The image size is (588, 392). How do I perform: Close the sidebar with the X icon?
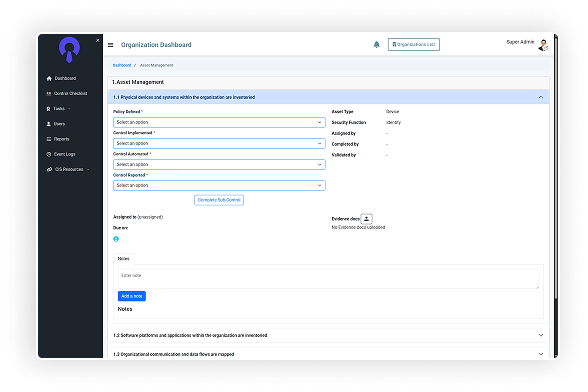(98, 40)
